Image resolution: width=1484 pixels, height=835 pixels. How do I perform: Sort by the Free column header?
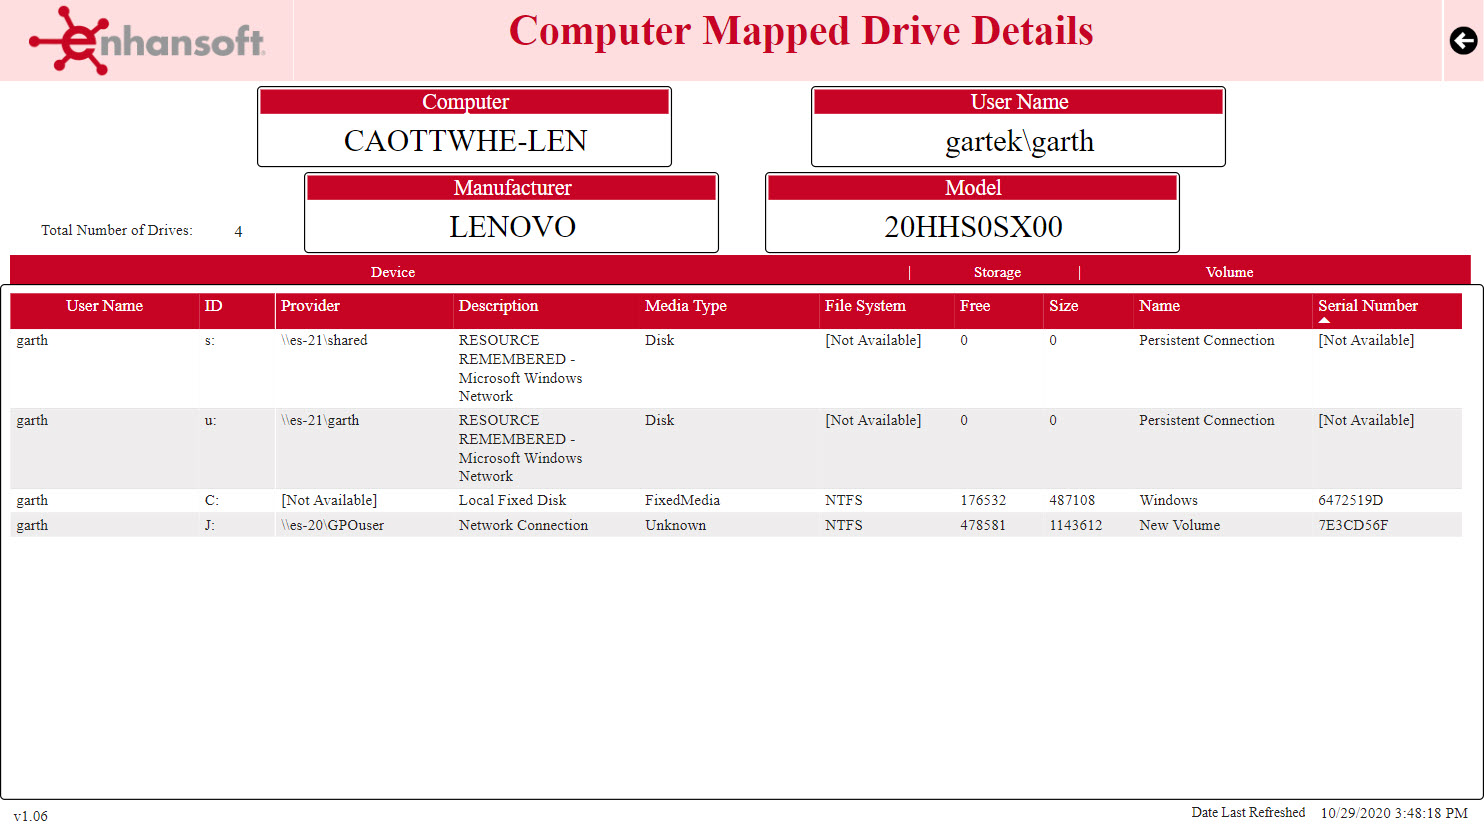(x=975, y=306)
